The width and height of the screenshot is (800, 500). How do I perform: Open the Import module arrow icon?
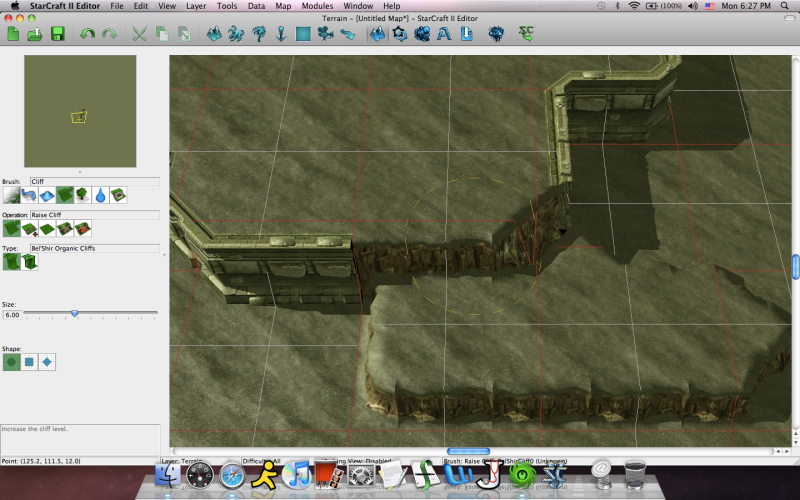click(466, 34)
